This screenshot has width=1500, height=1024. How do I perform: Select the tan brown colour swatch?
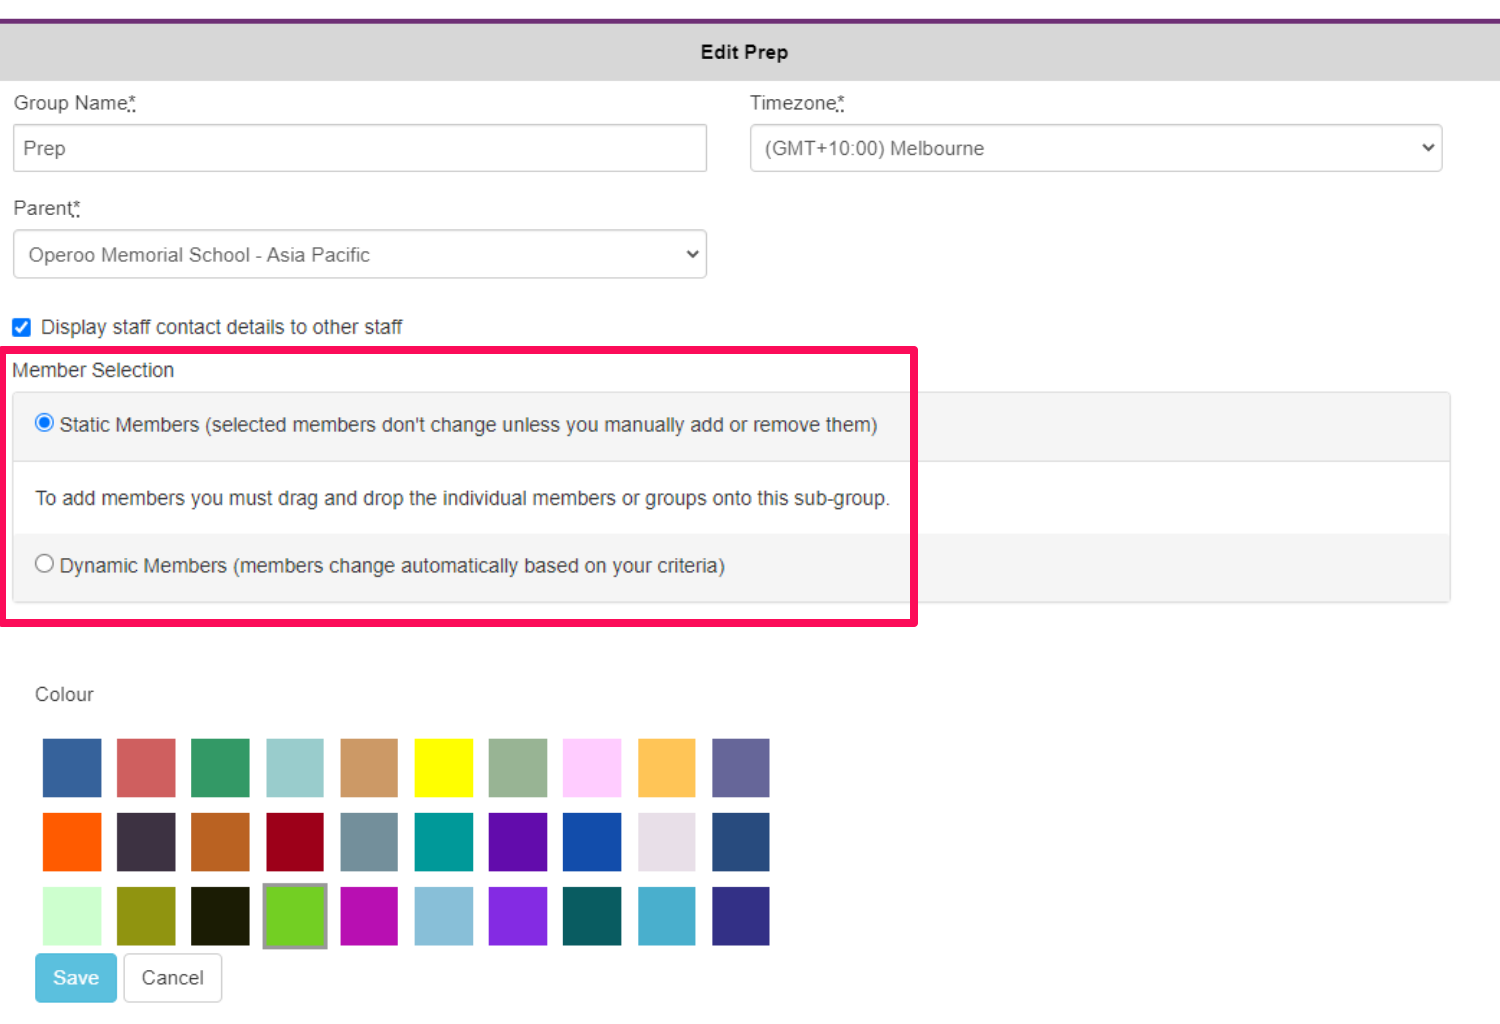(x=369, y=768)
